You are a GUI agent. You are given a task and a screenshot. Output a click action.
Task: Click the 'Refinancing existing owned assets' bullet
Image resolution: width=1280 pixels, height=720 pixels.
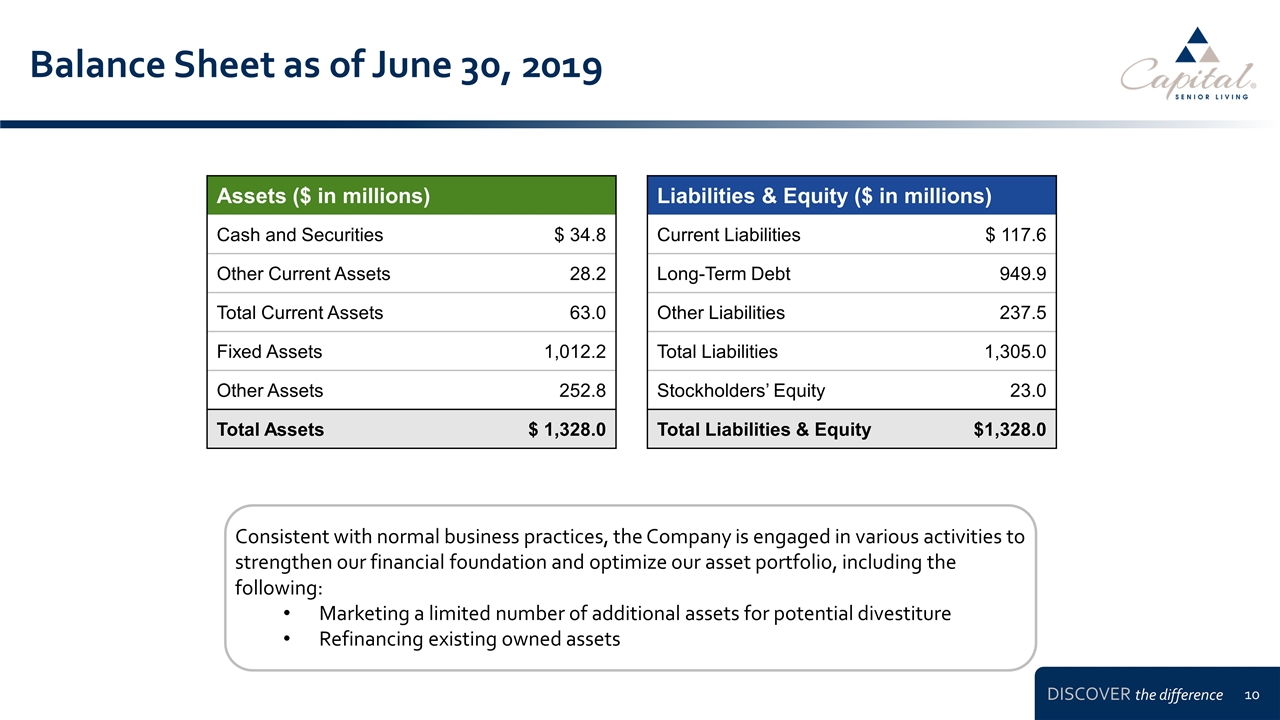(469, 639)
